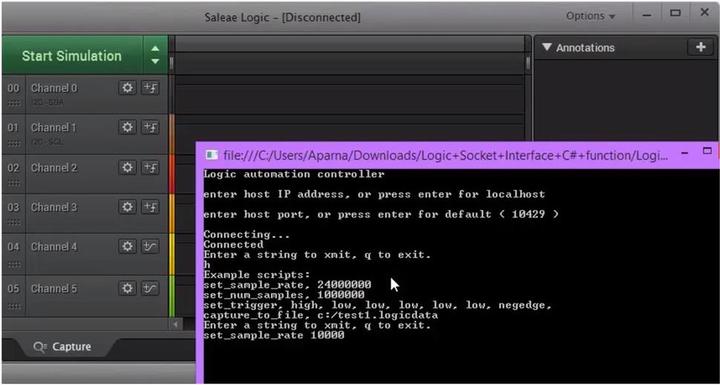The height and width of the screenshot is (385, 720).
Task: Click the Start Simulation button
Action: pos(72,56)
